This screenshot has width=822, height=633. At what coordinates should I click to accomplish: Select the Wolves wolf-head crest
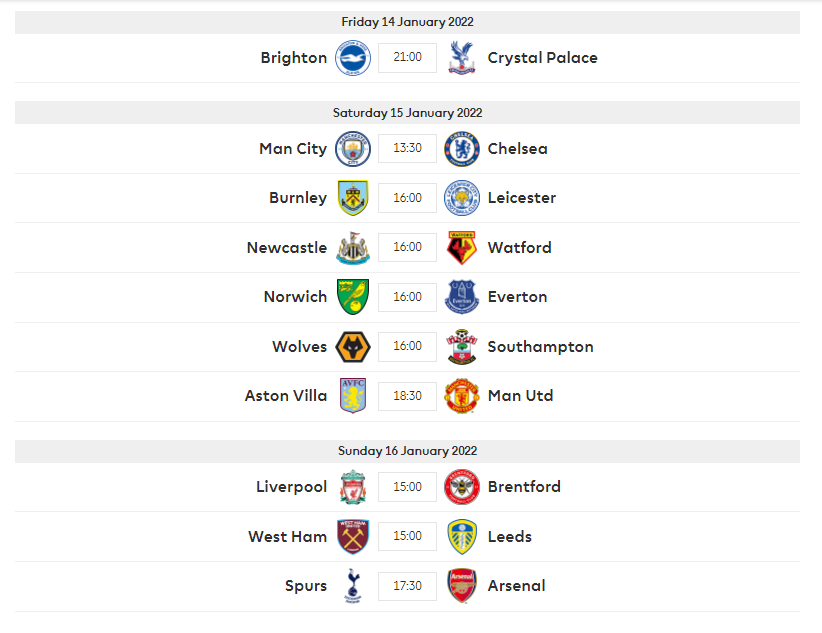pos(353,347)
